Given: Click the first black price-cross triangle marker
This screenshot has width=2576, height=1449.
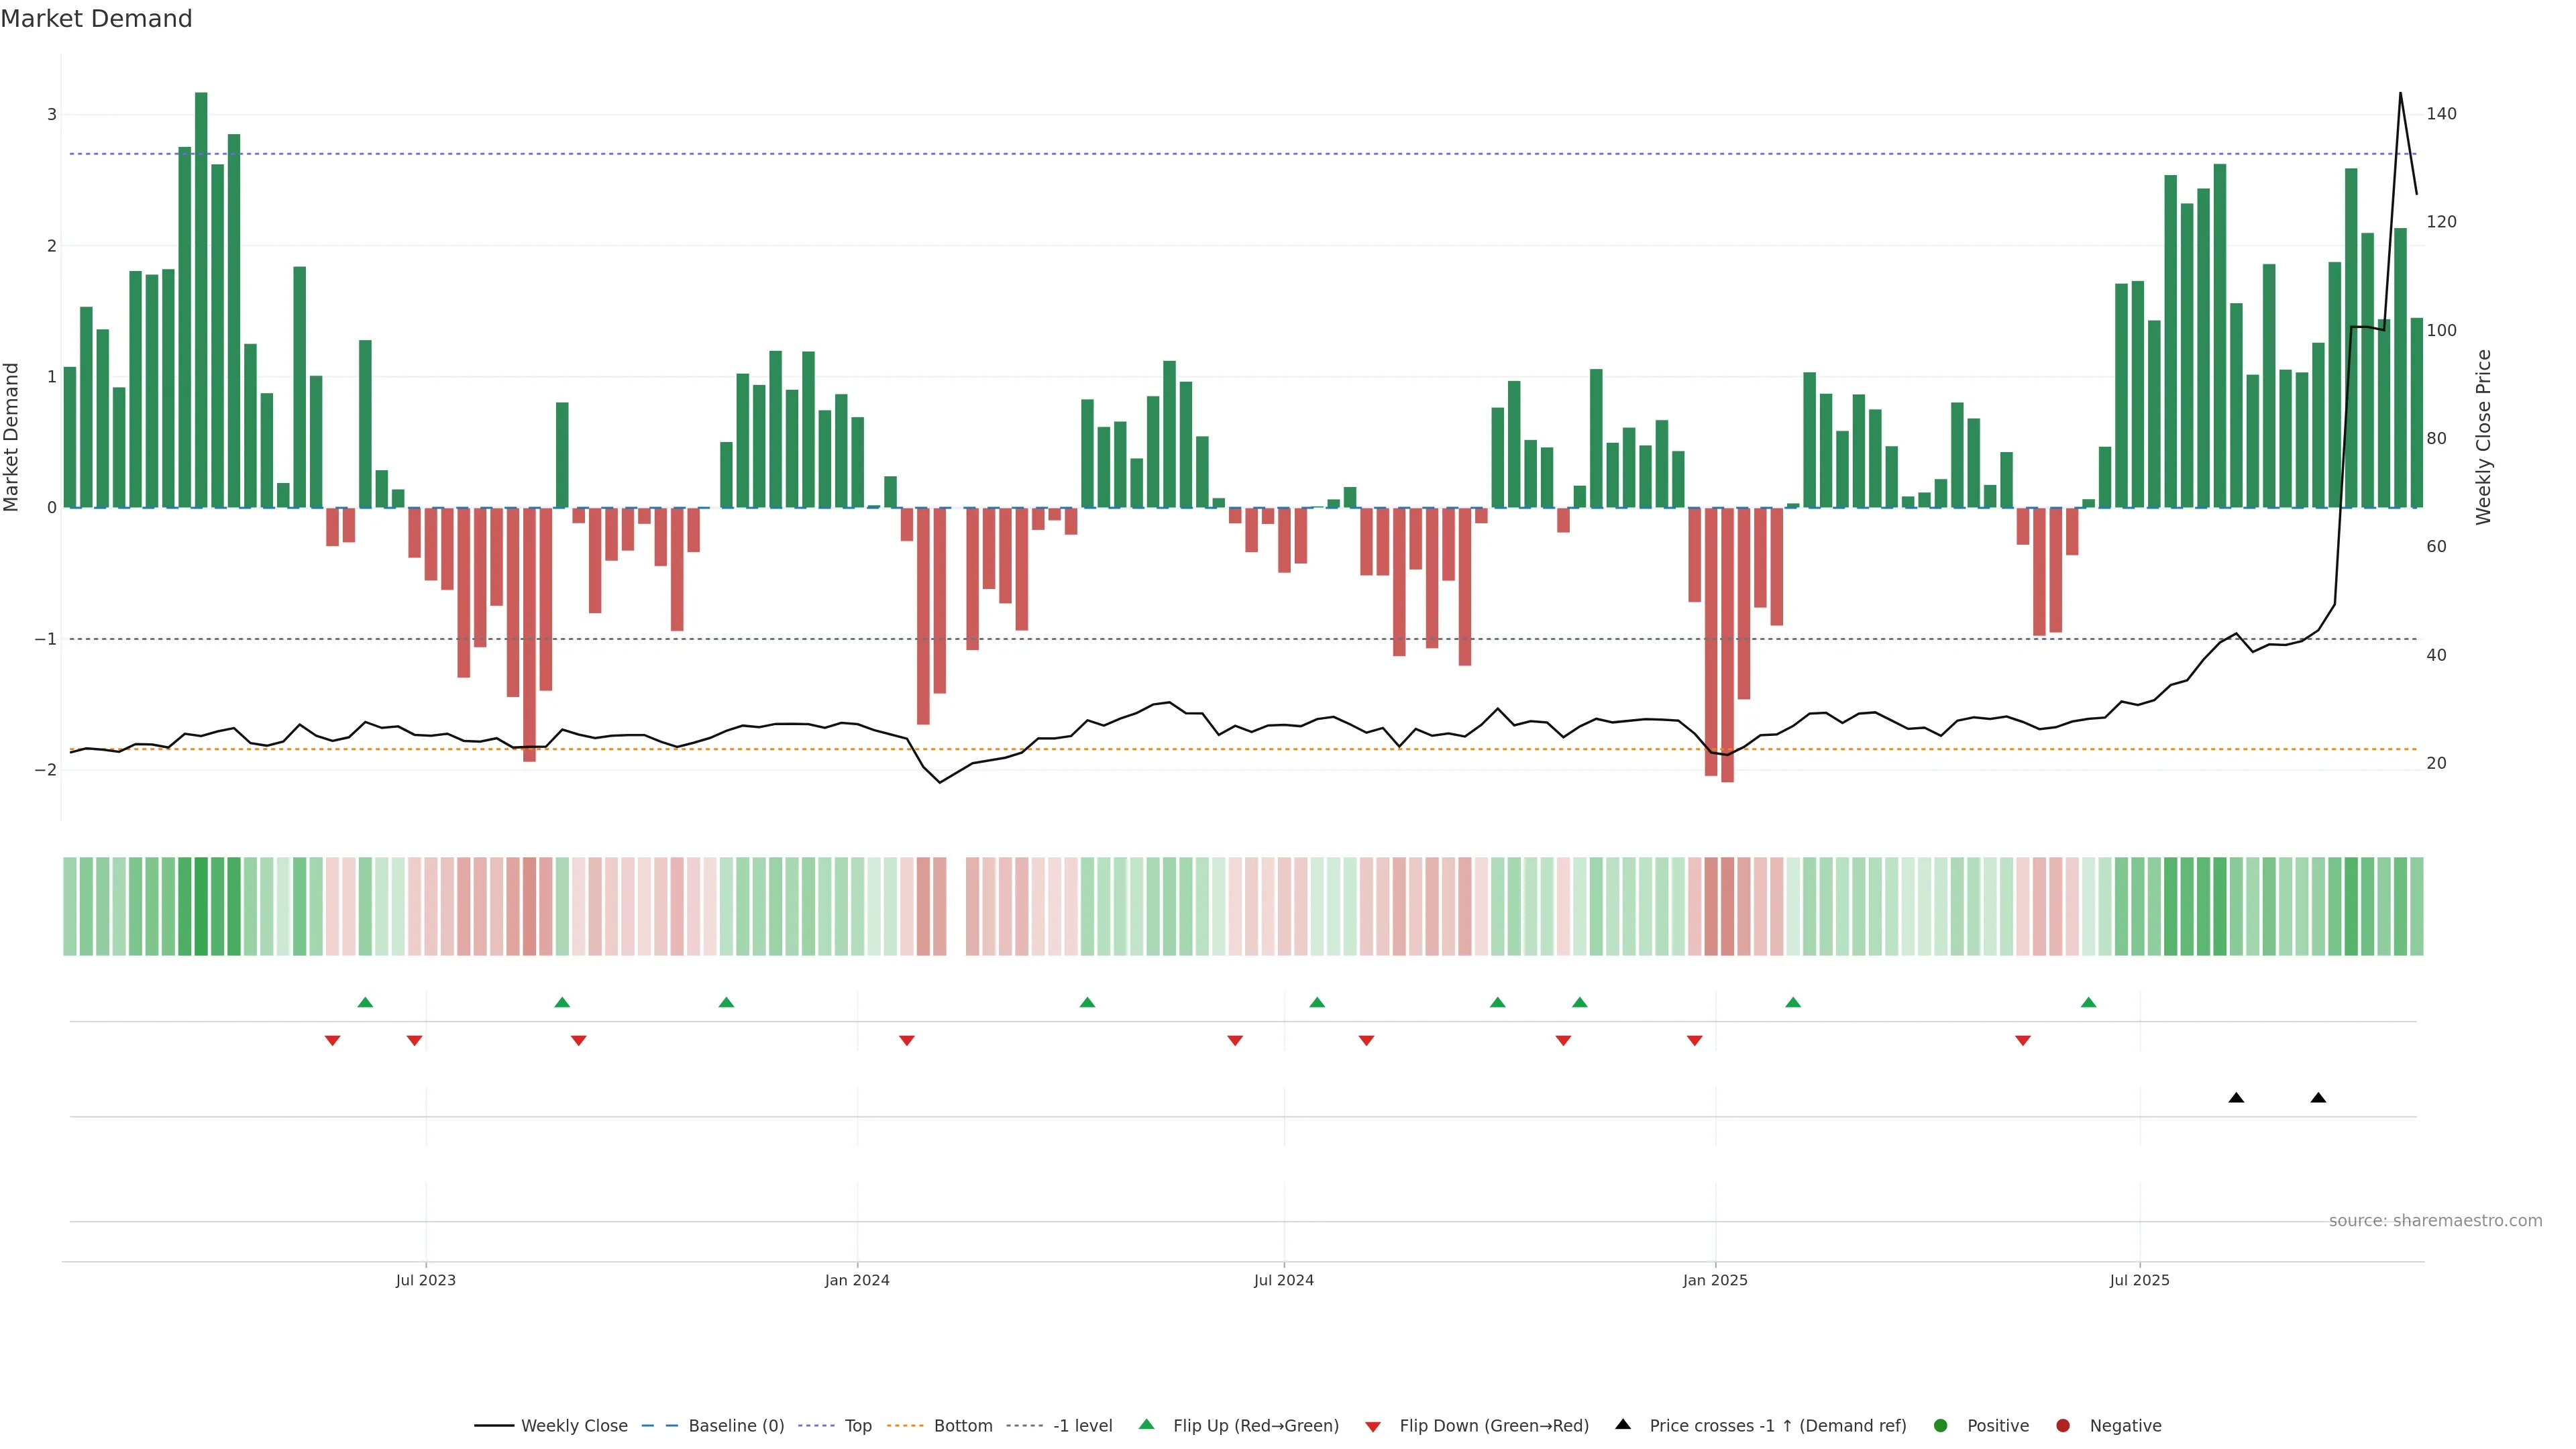Looking at the screenshot, I should coord(2236,1098).
